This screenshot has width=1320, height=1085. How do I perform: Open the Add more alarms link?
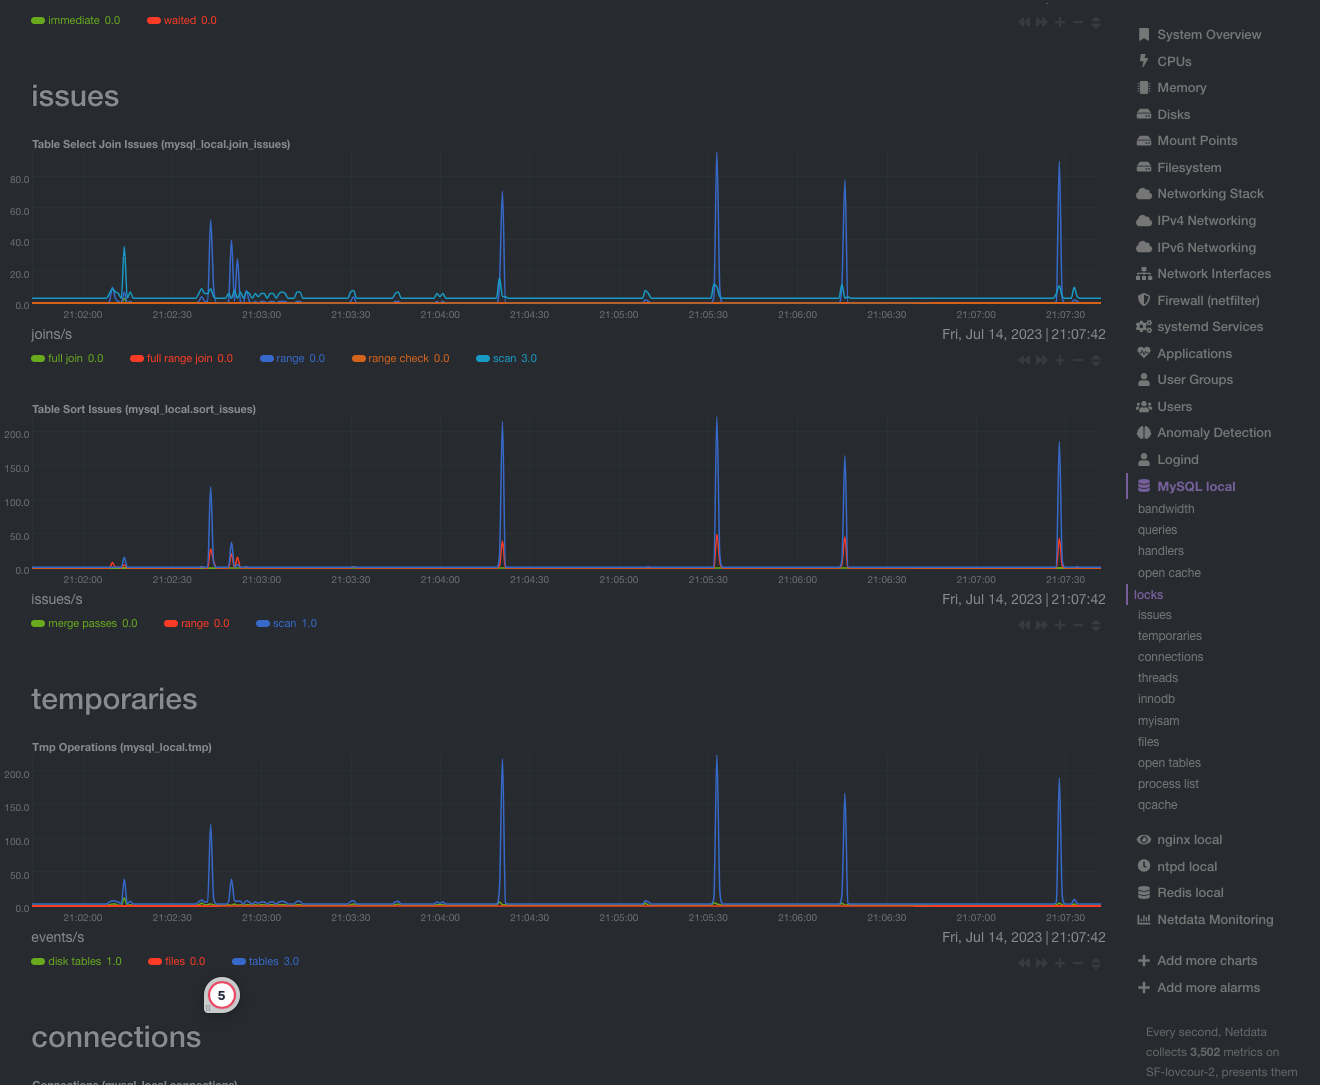tap(1208, 988)
